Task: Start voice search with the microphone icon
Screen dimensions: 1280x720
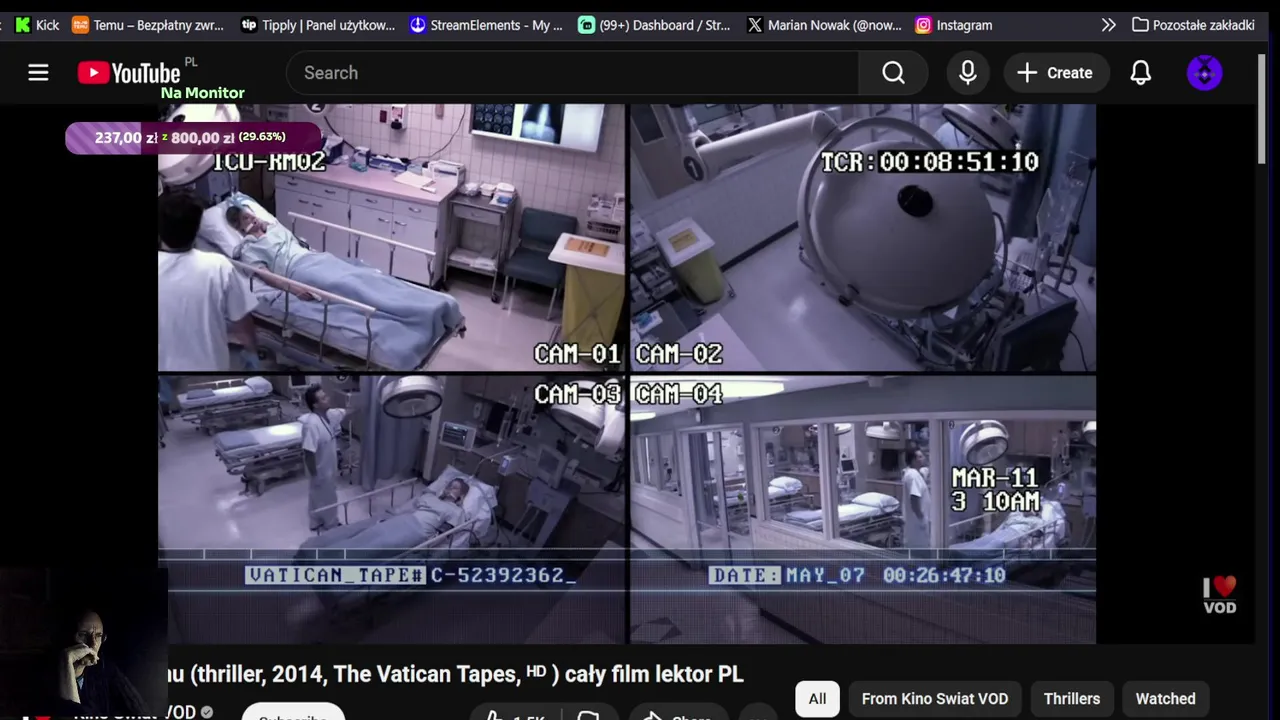Action: click(x=968, y=73)
